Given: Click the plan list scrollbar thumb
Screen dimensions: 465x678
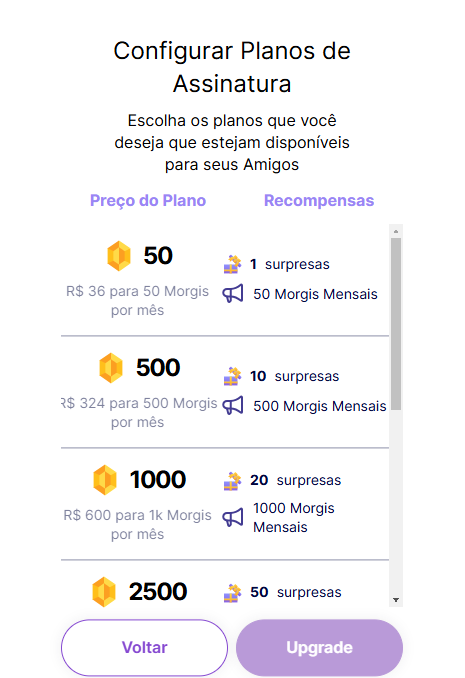Looking at the screenshot, I should (x=396, y=324).
